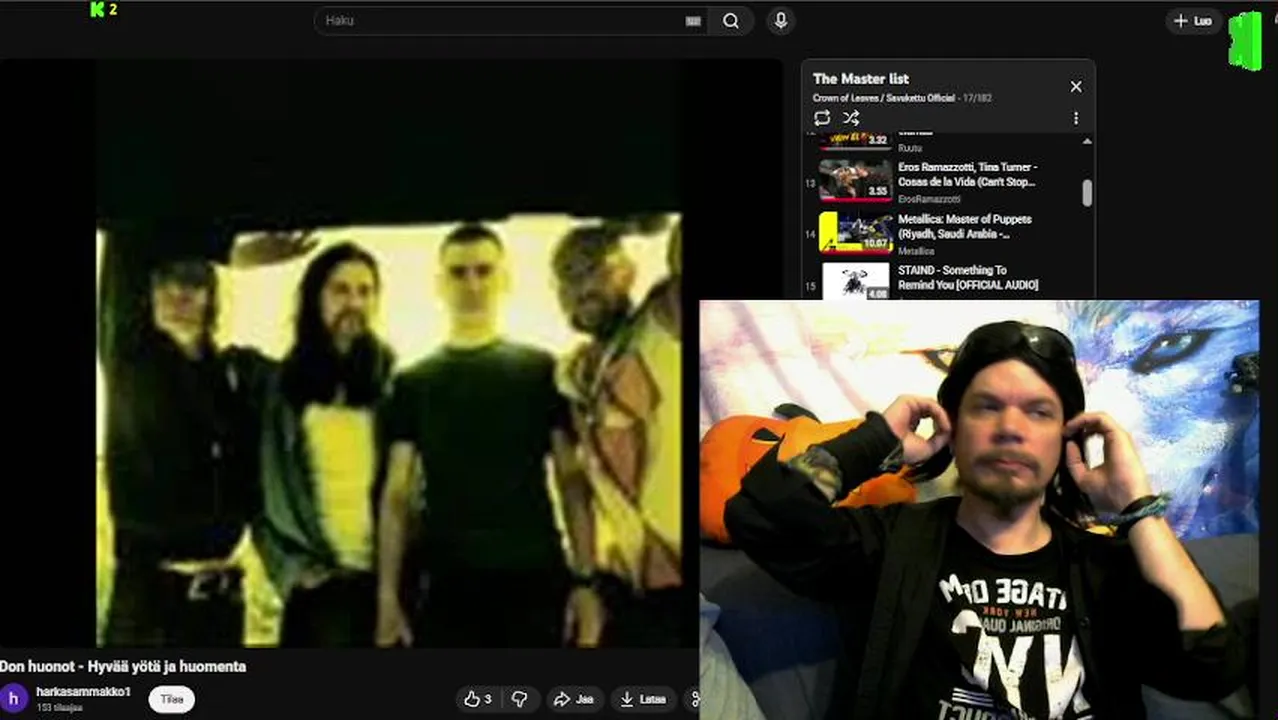Open Eros Ramazzotti Cosas de la Vida thumbnail

pyautogui.click(x=855, y=181)
